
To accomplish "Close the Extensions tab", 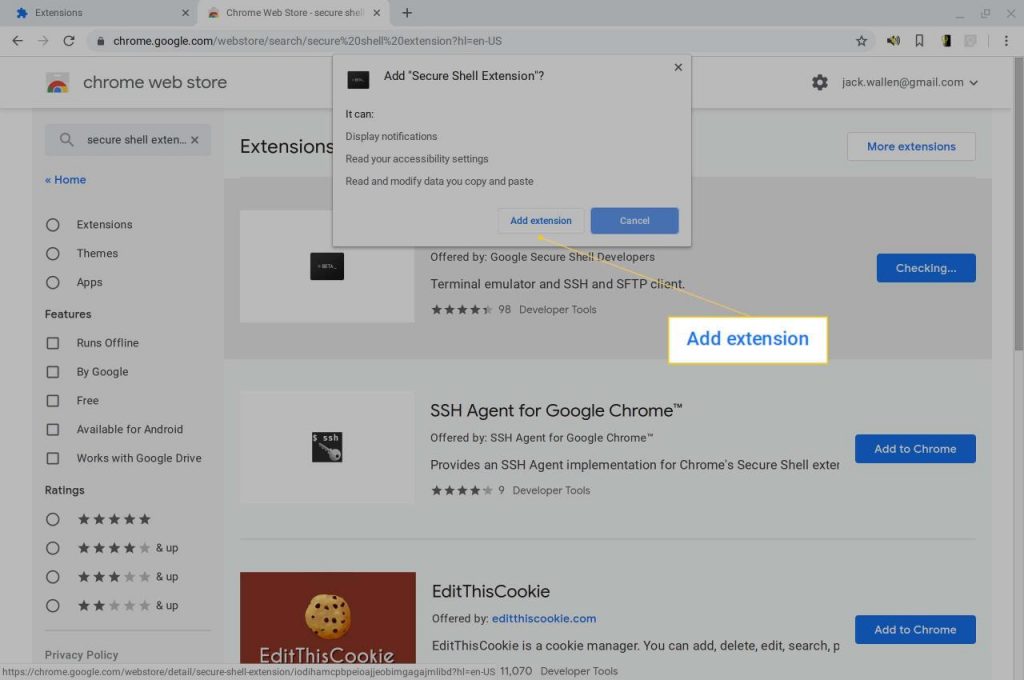I will click(185, 12).
